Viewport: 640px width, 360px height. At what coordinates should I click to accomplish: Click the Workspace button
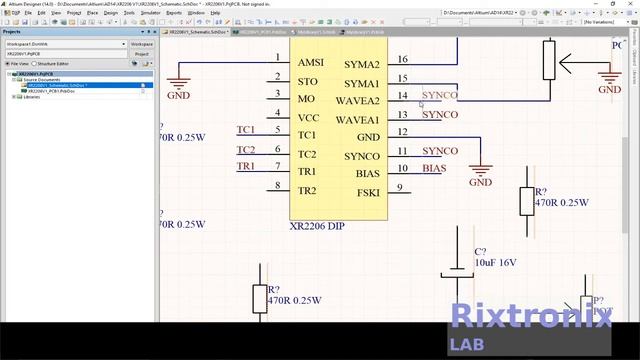[x=142, y=44]
